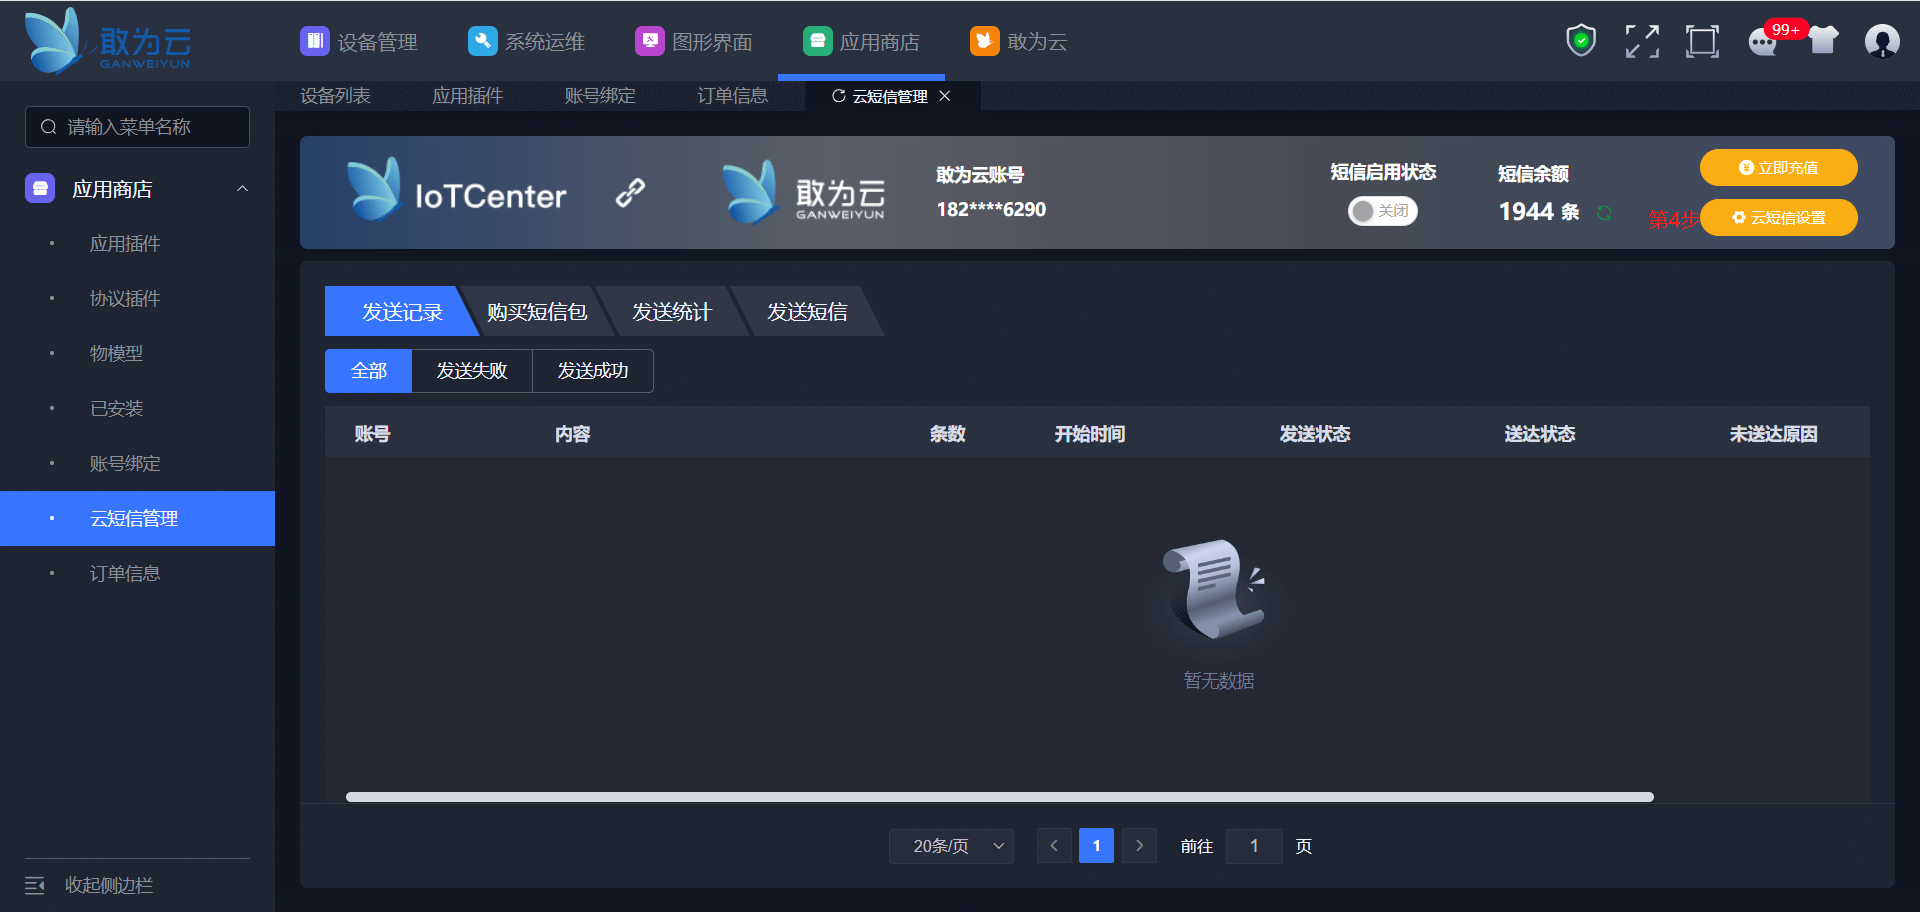Click the 条数 column header
Viewport: 1920px width, 912px height.
click(x=948, y=434)
